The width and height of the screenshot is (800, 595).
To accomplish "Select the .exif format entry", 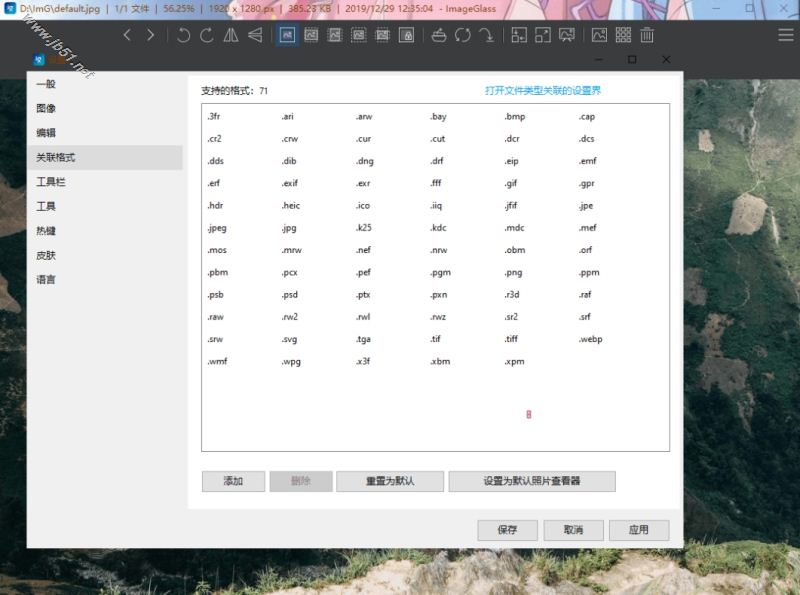I will pyautogui.click(x=289, y=184).
